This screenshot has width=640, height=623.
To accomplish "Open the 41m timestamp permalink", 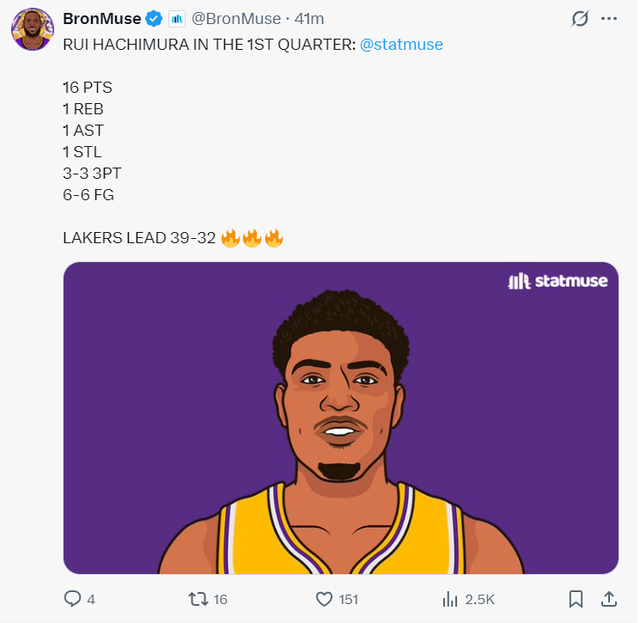I will point(307,19).
